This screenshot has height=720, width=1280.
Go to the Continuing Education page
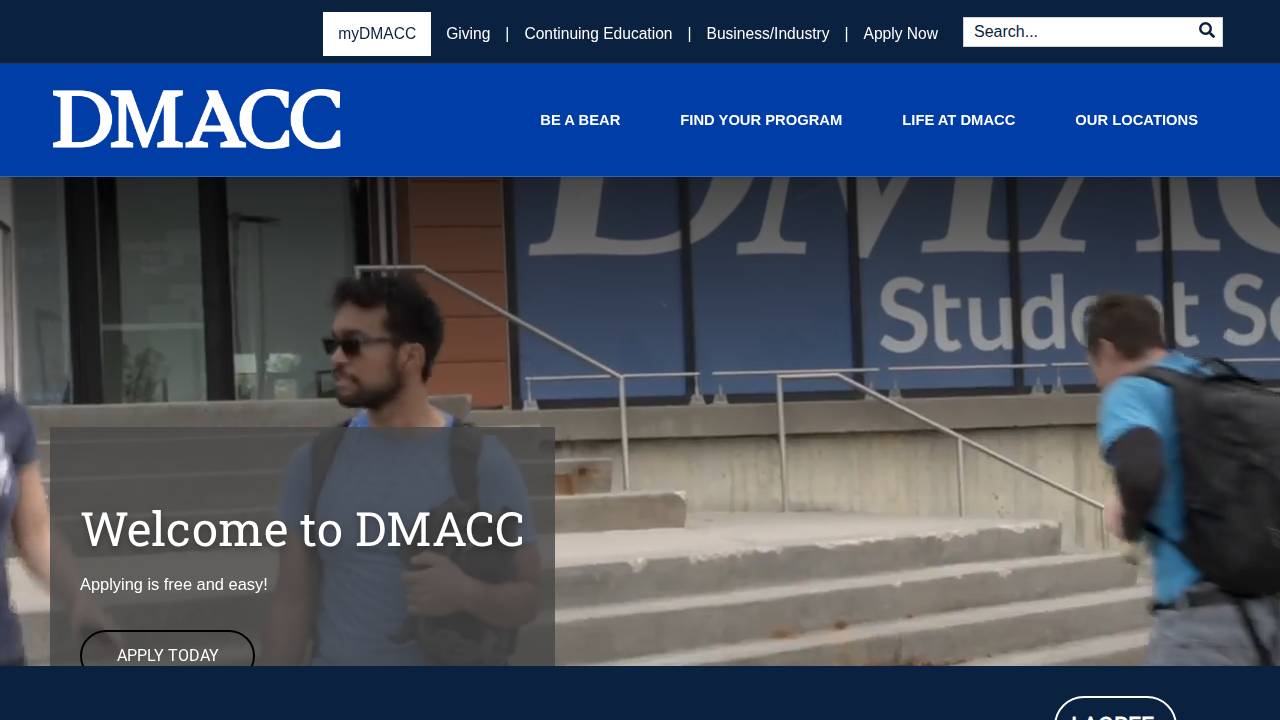click(598, 34)
